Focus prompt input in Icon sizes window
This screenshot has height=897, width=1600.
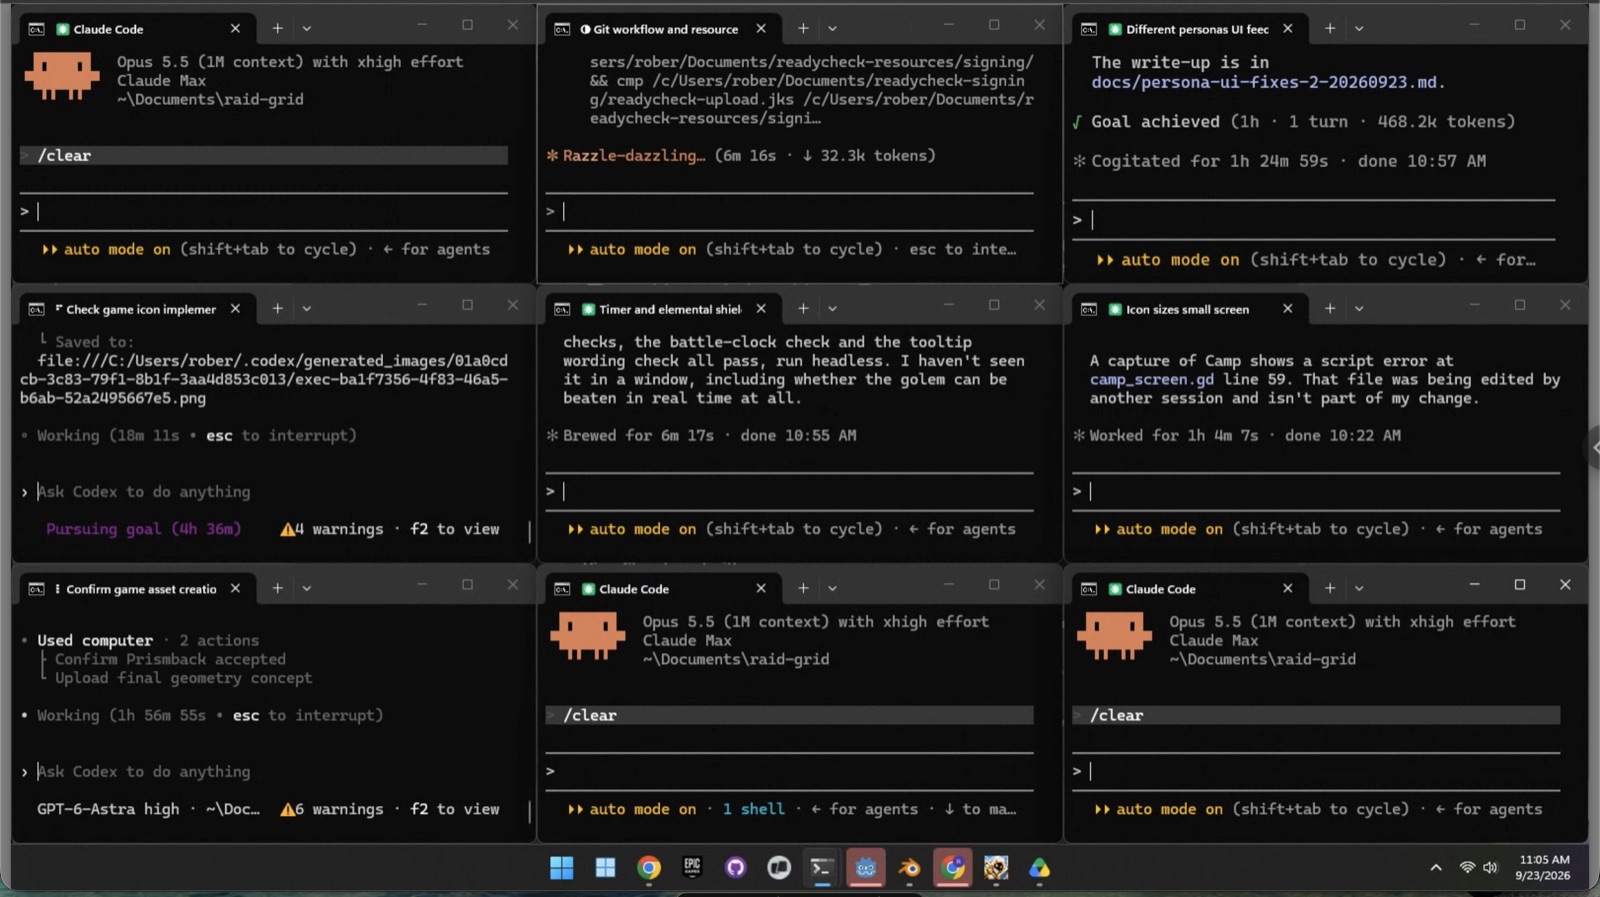pos(1315,491)
